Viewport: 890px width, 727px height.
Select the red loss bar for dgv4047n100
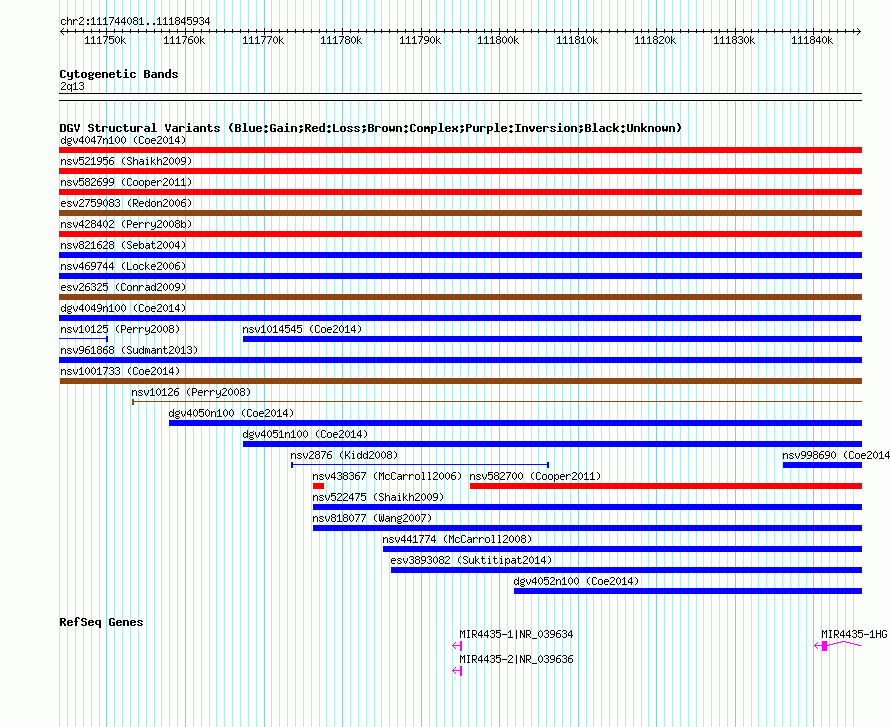pos(460,150)
